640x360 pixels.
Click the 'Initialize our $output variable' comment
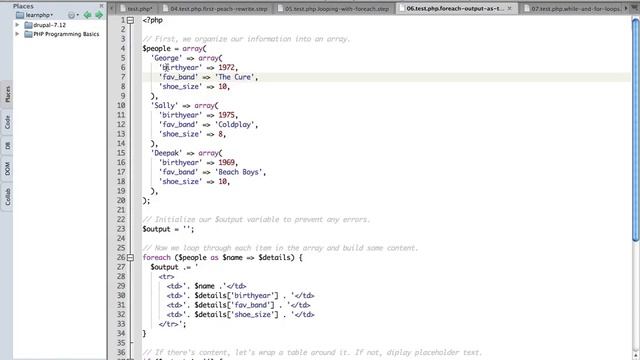256,220
